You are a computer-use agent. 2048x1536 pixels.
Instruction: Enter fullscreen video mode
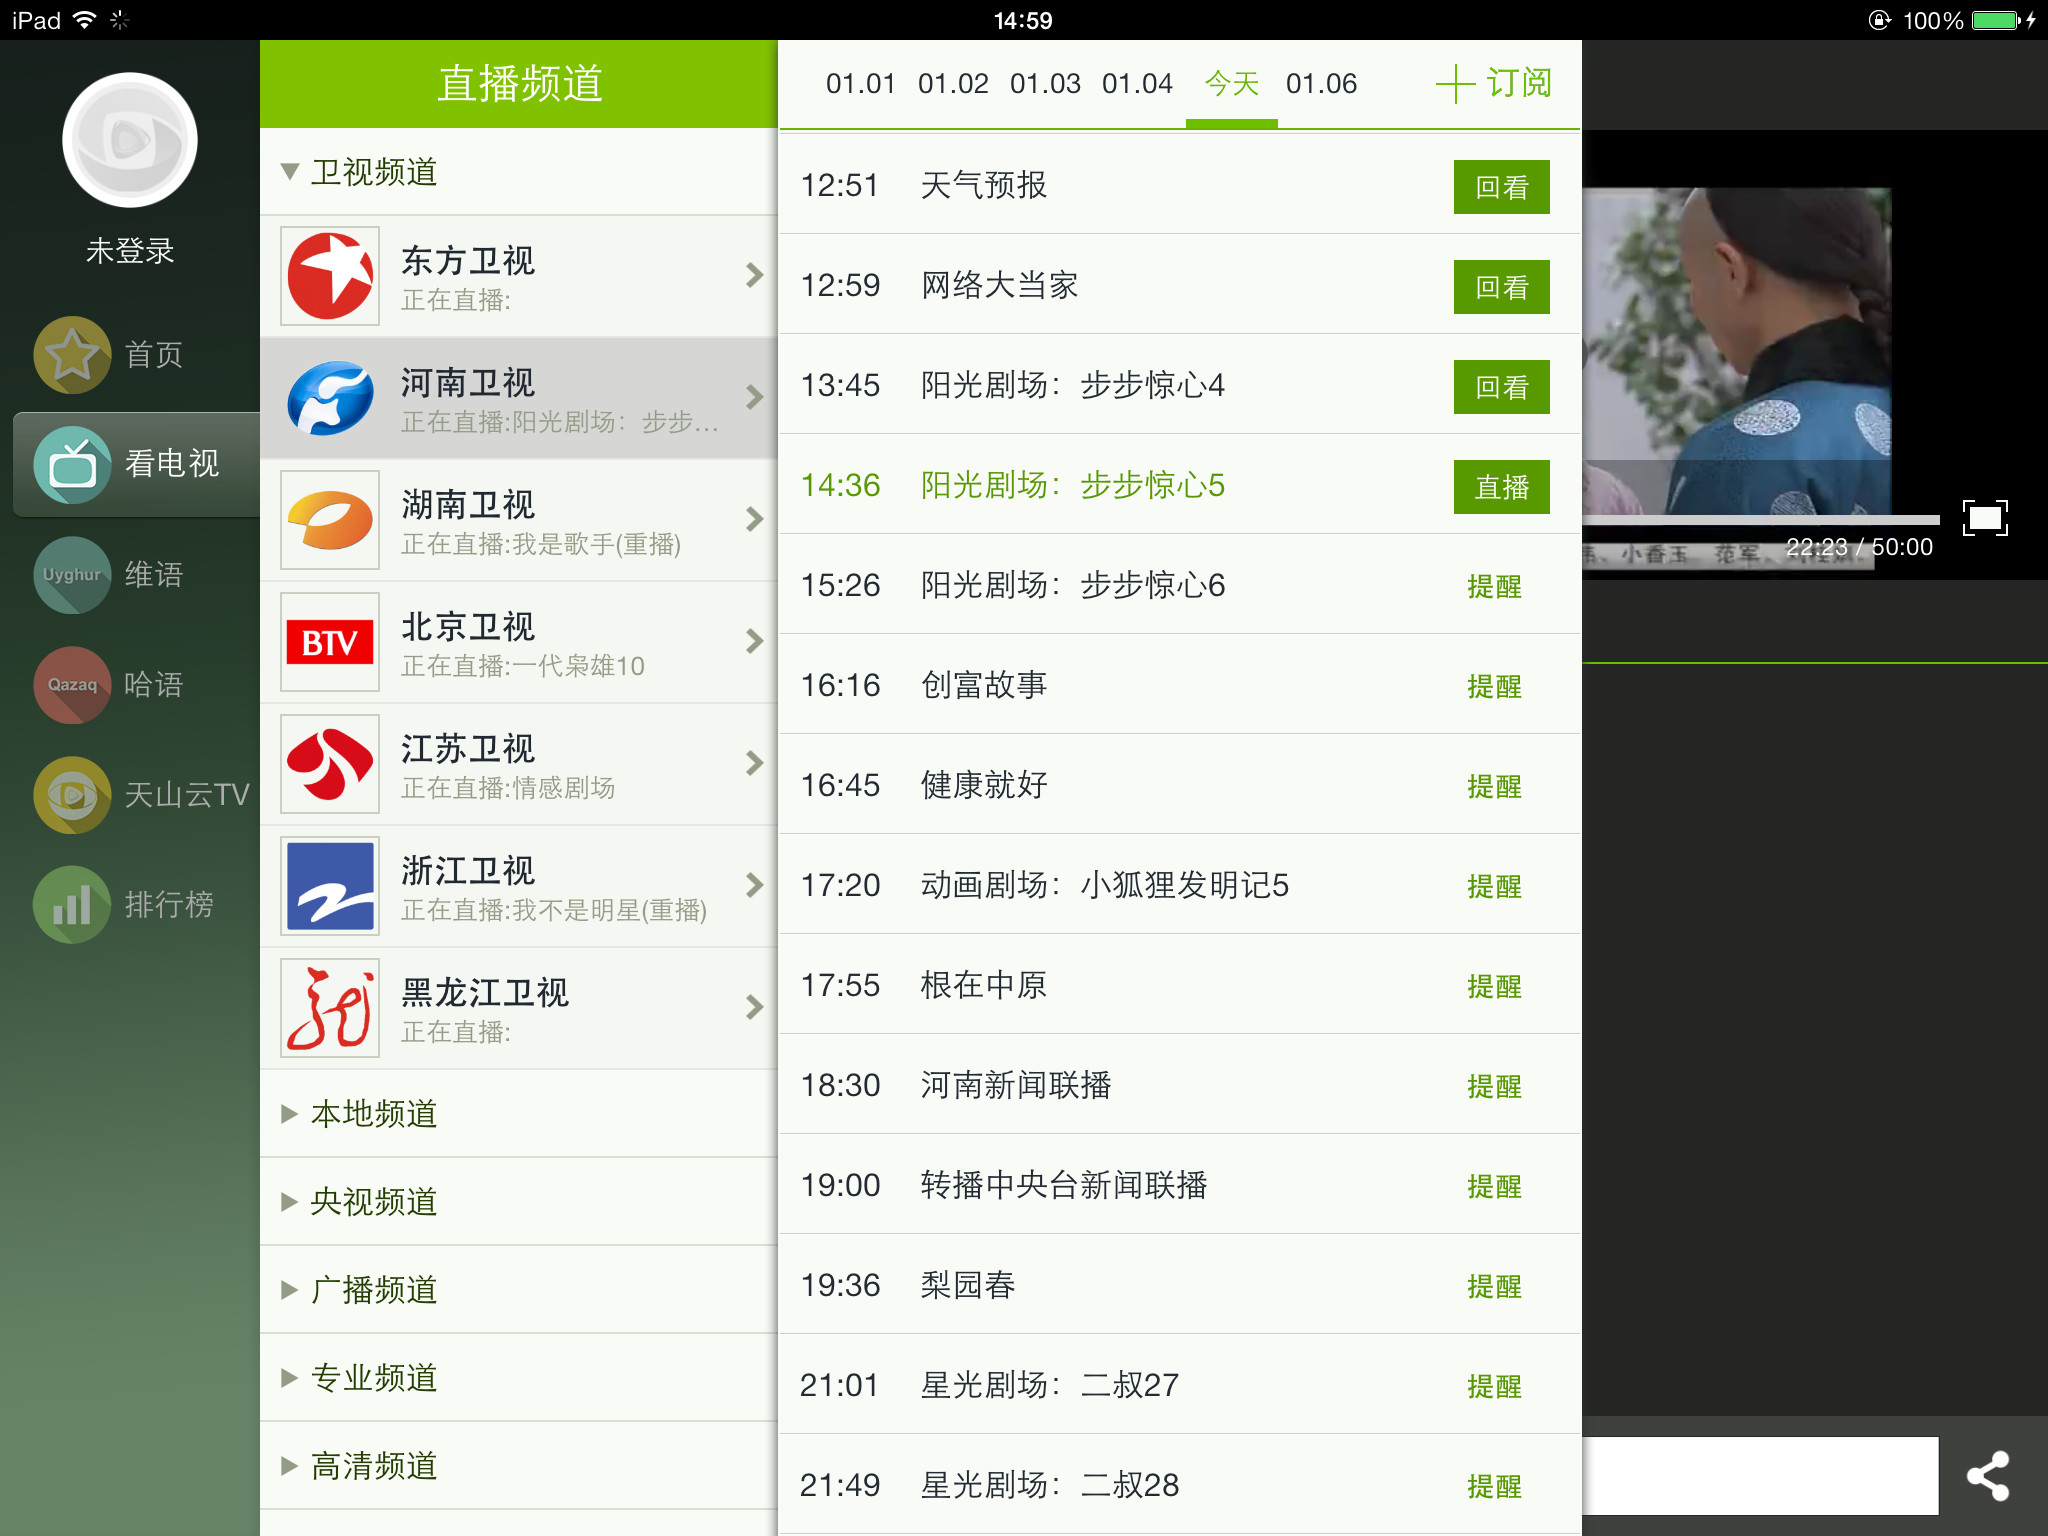(x=1985, y=518)
